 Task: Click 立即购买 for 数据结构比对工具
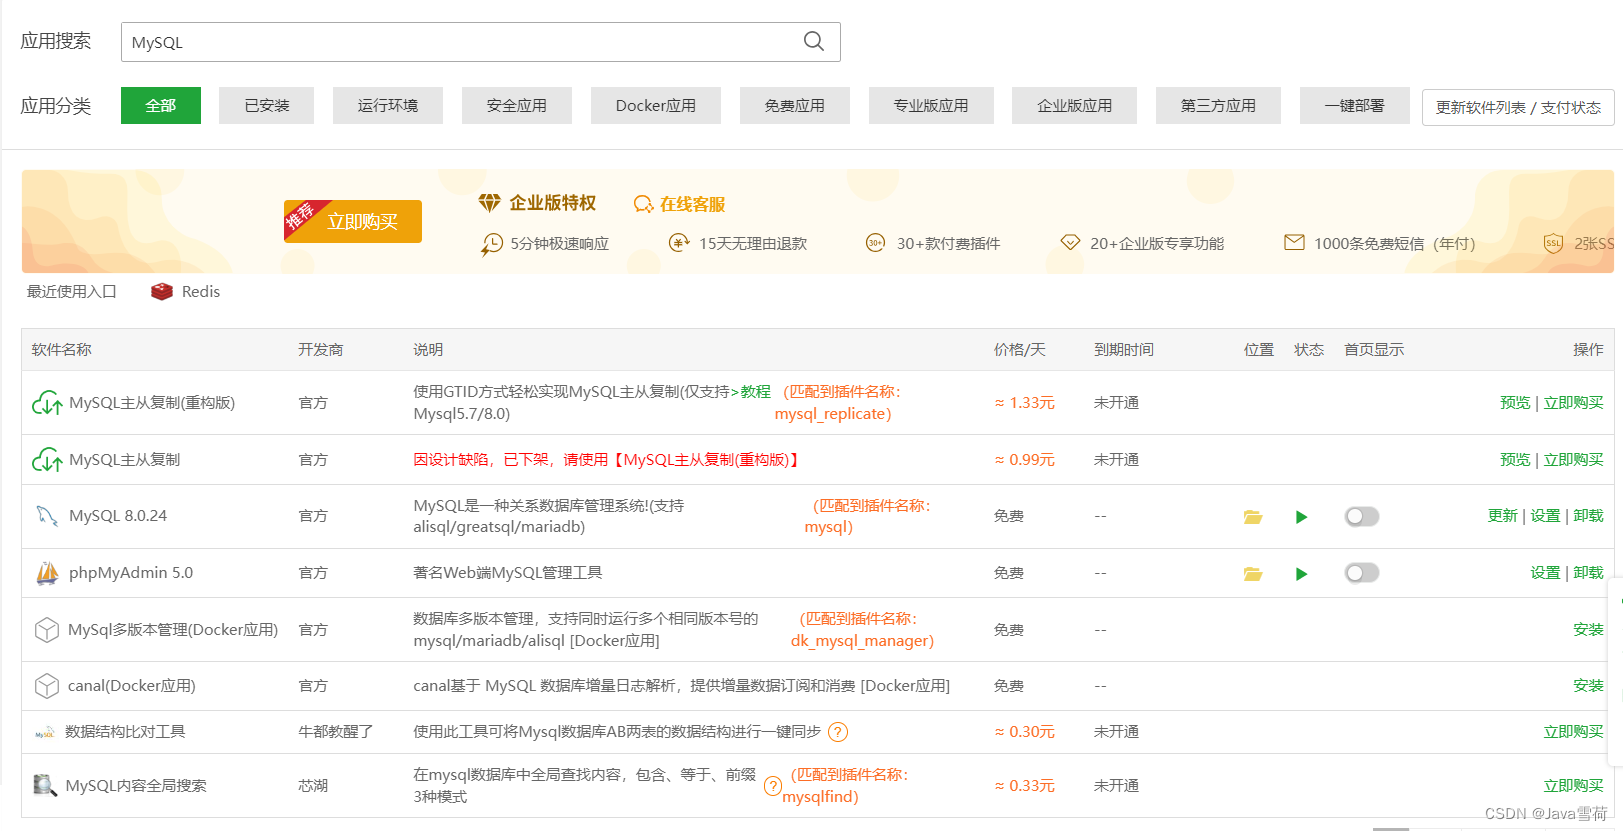coord(1573,732)
